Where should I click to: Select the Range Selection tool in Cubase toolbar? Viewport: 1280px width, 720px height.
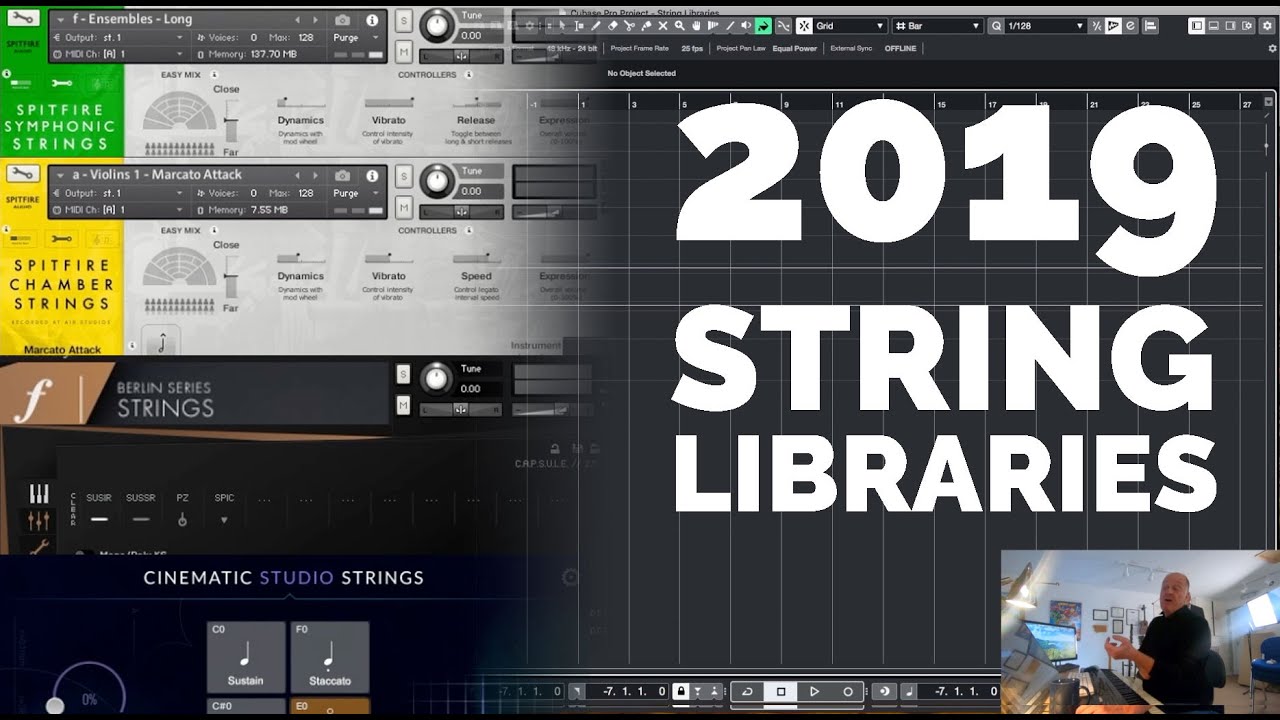click(579, 26)
